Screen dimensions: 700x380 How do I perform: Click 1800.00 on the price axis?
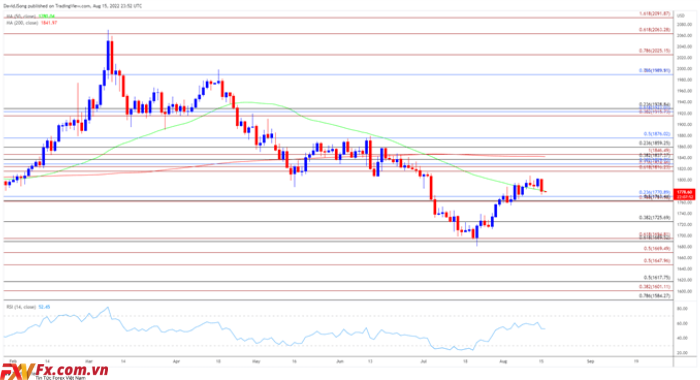pos(684,180)
